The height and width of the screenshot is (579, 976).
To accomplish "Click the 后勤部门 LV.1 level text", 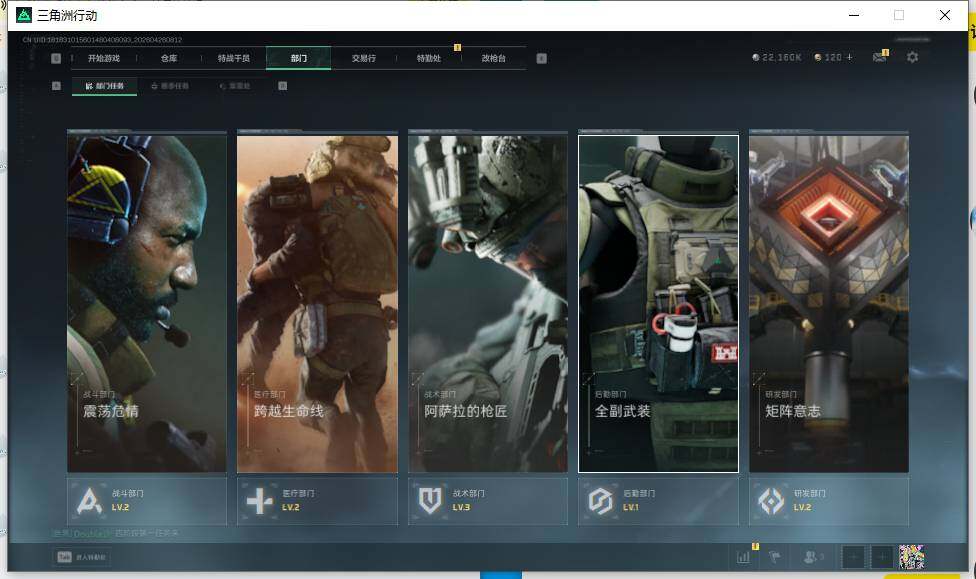I will [631, 507].
